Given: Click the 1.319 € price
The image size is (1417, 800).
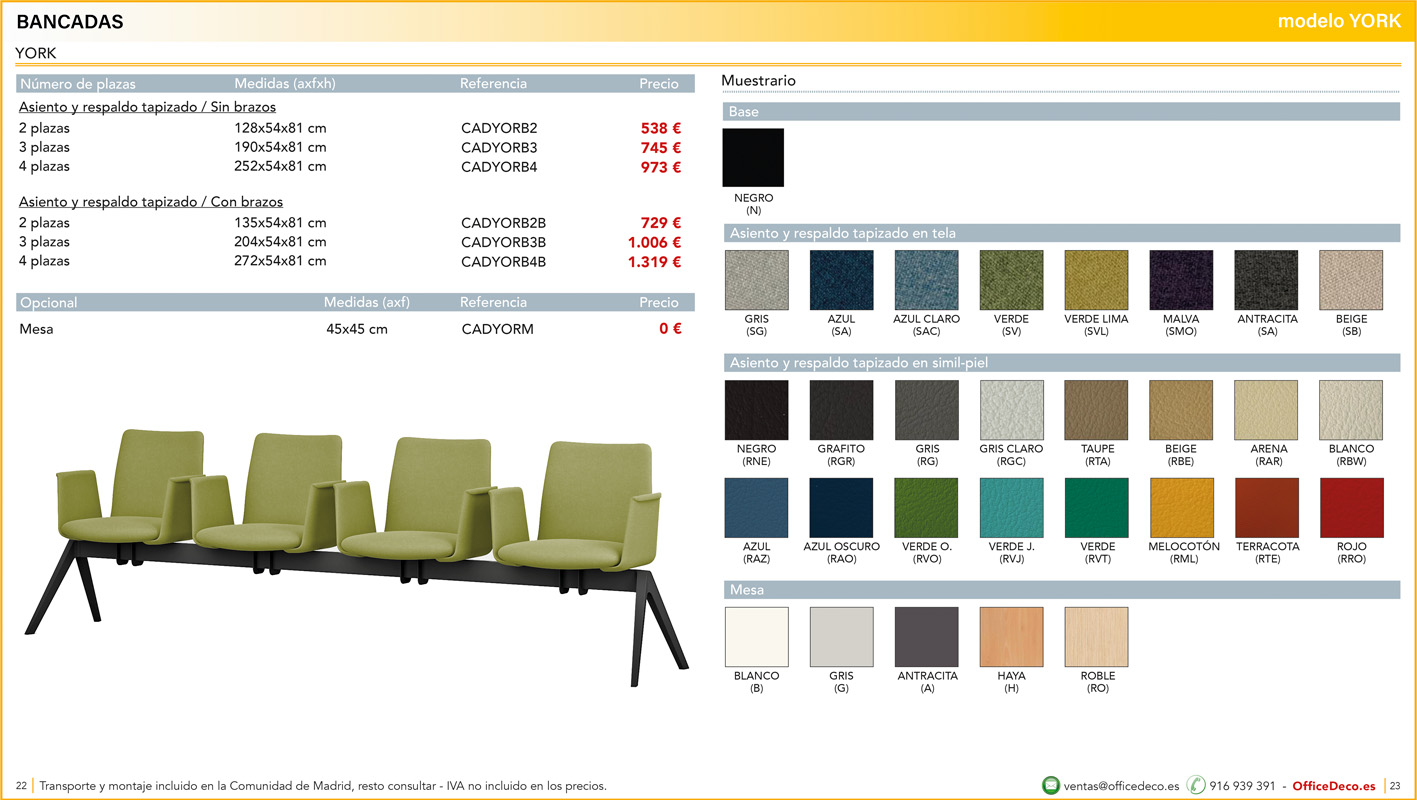Looking at the screenshot, I should [x=655, y=262].
